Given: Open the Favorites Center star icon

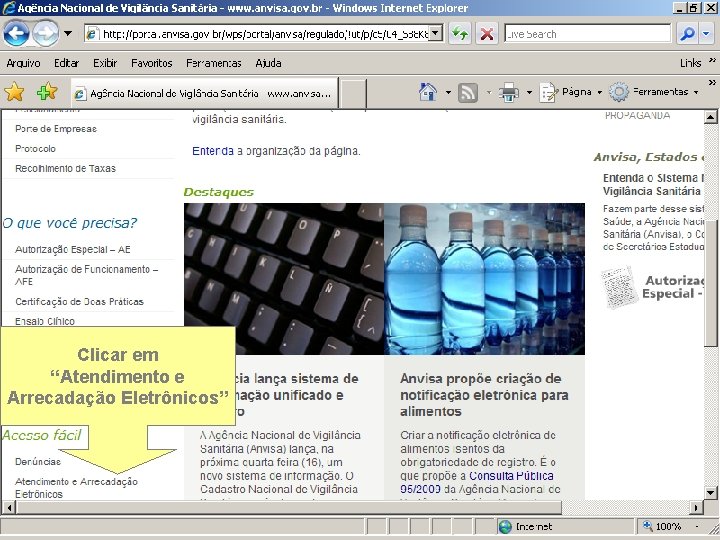Looking at the screenshot, I should click(14, 92).
